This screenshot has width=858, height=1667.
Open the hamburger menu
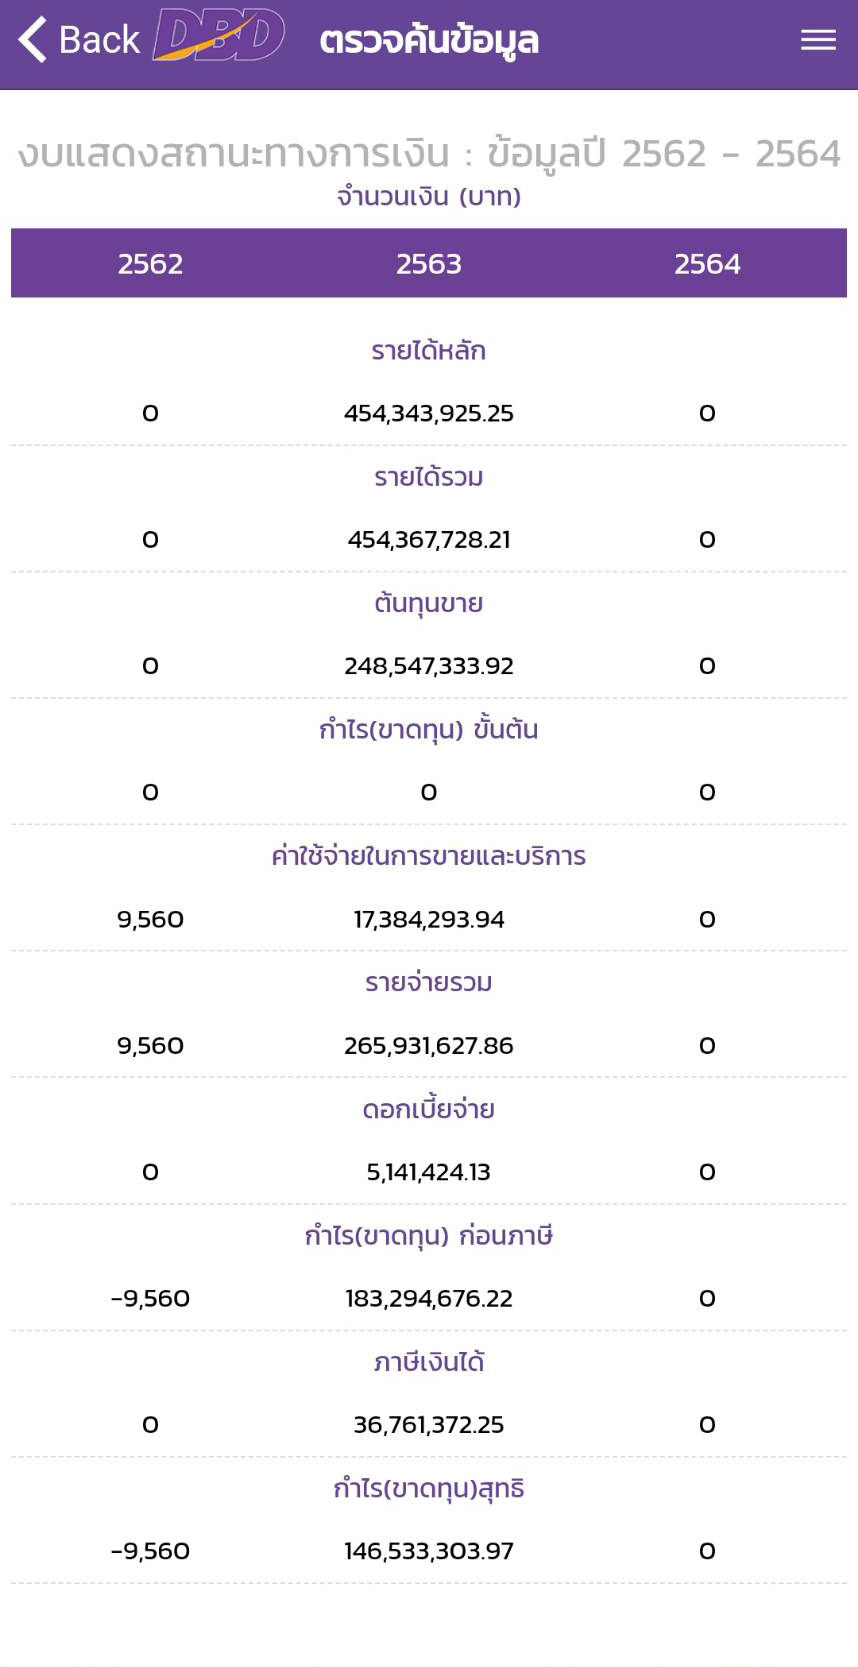pyautogui.click(x=818, y=40)
